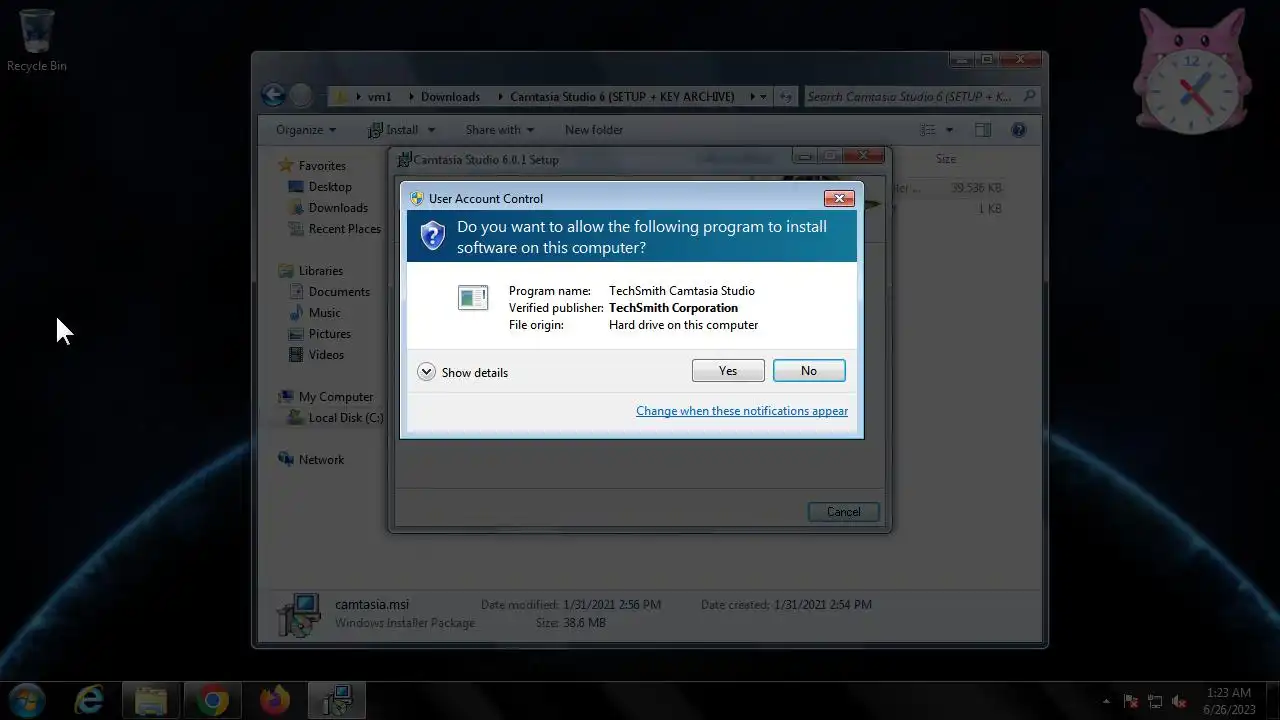Click Install in Explorer toolbar
This screenshot has width=1280, height=720.
(394, 130)
